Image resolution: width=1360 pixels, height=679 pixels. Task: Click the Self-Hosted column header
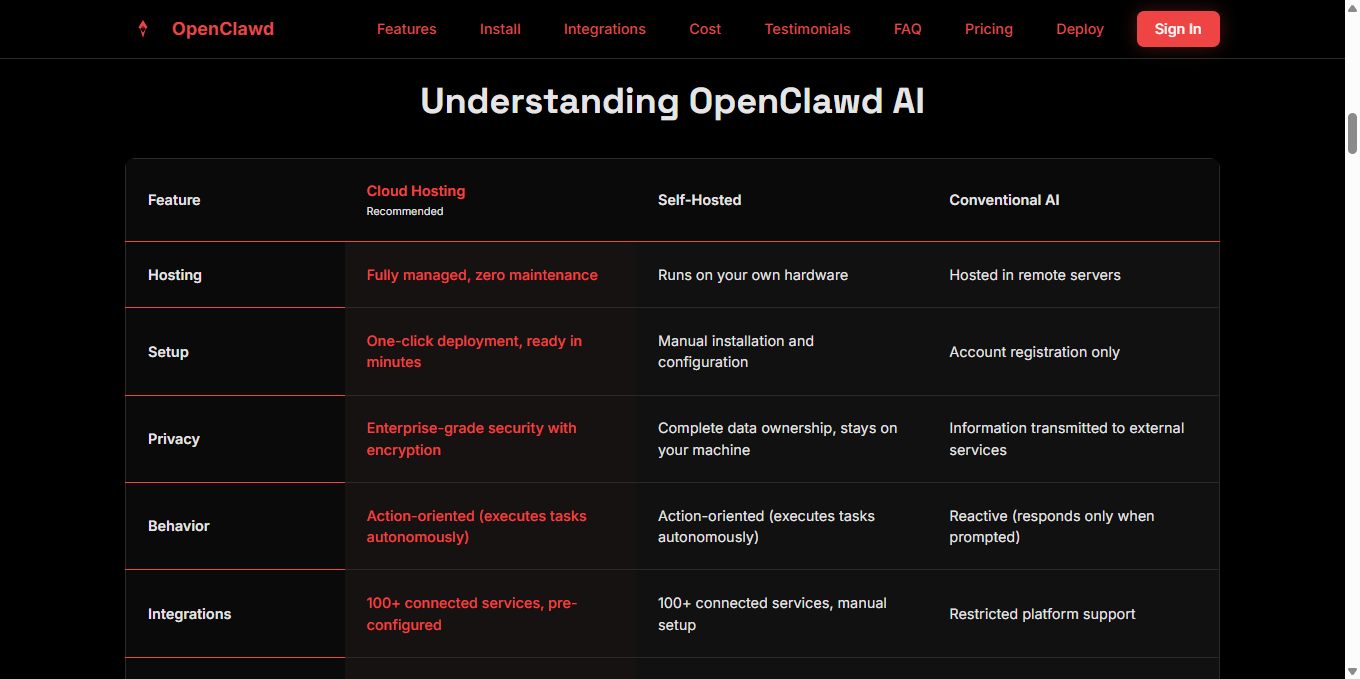(699, 200)
